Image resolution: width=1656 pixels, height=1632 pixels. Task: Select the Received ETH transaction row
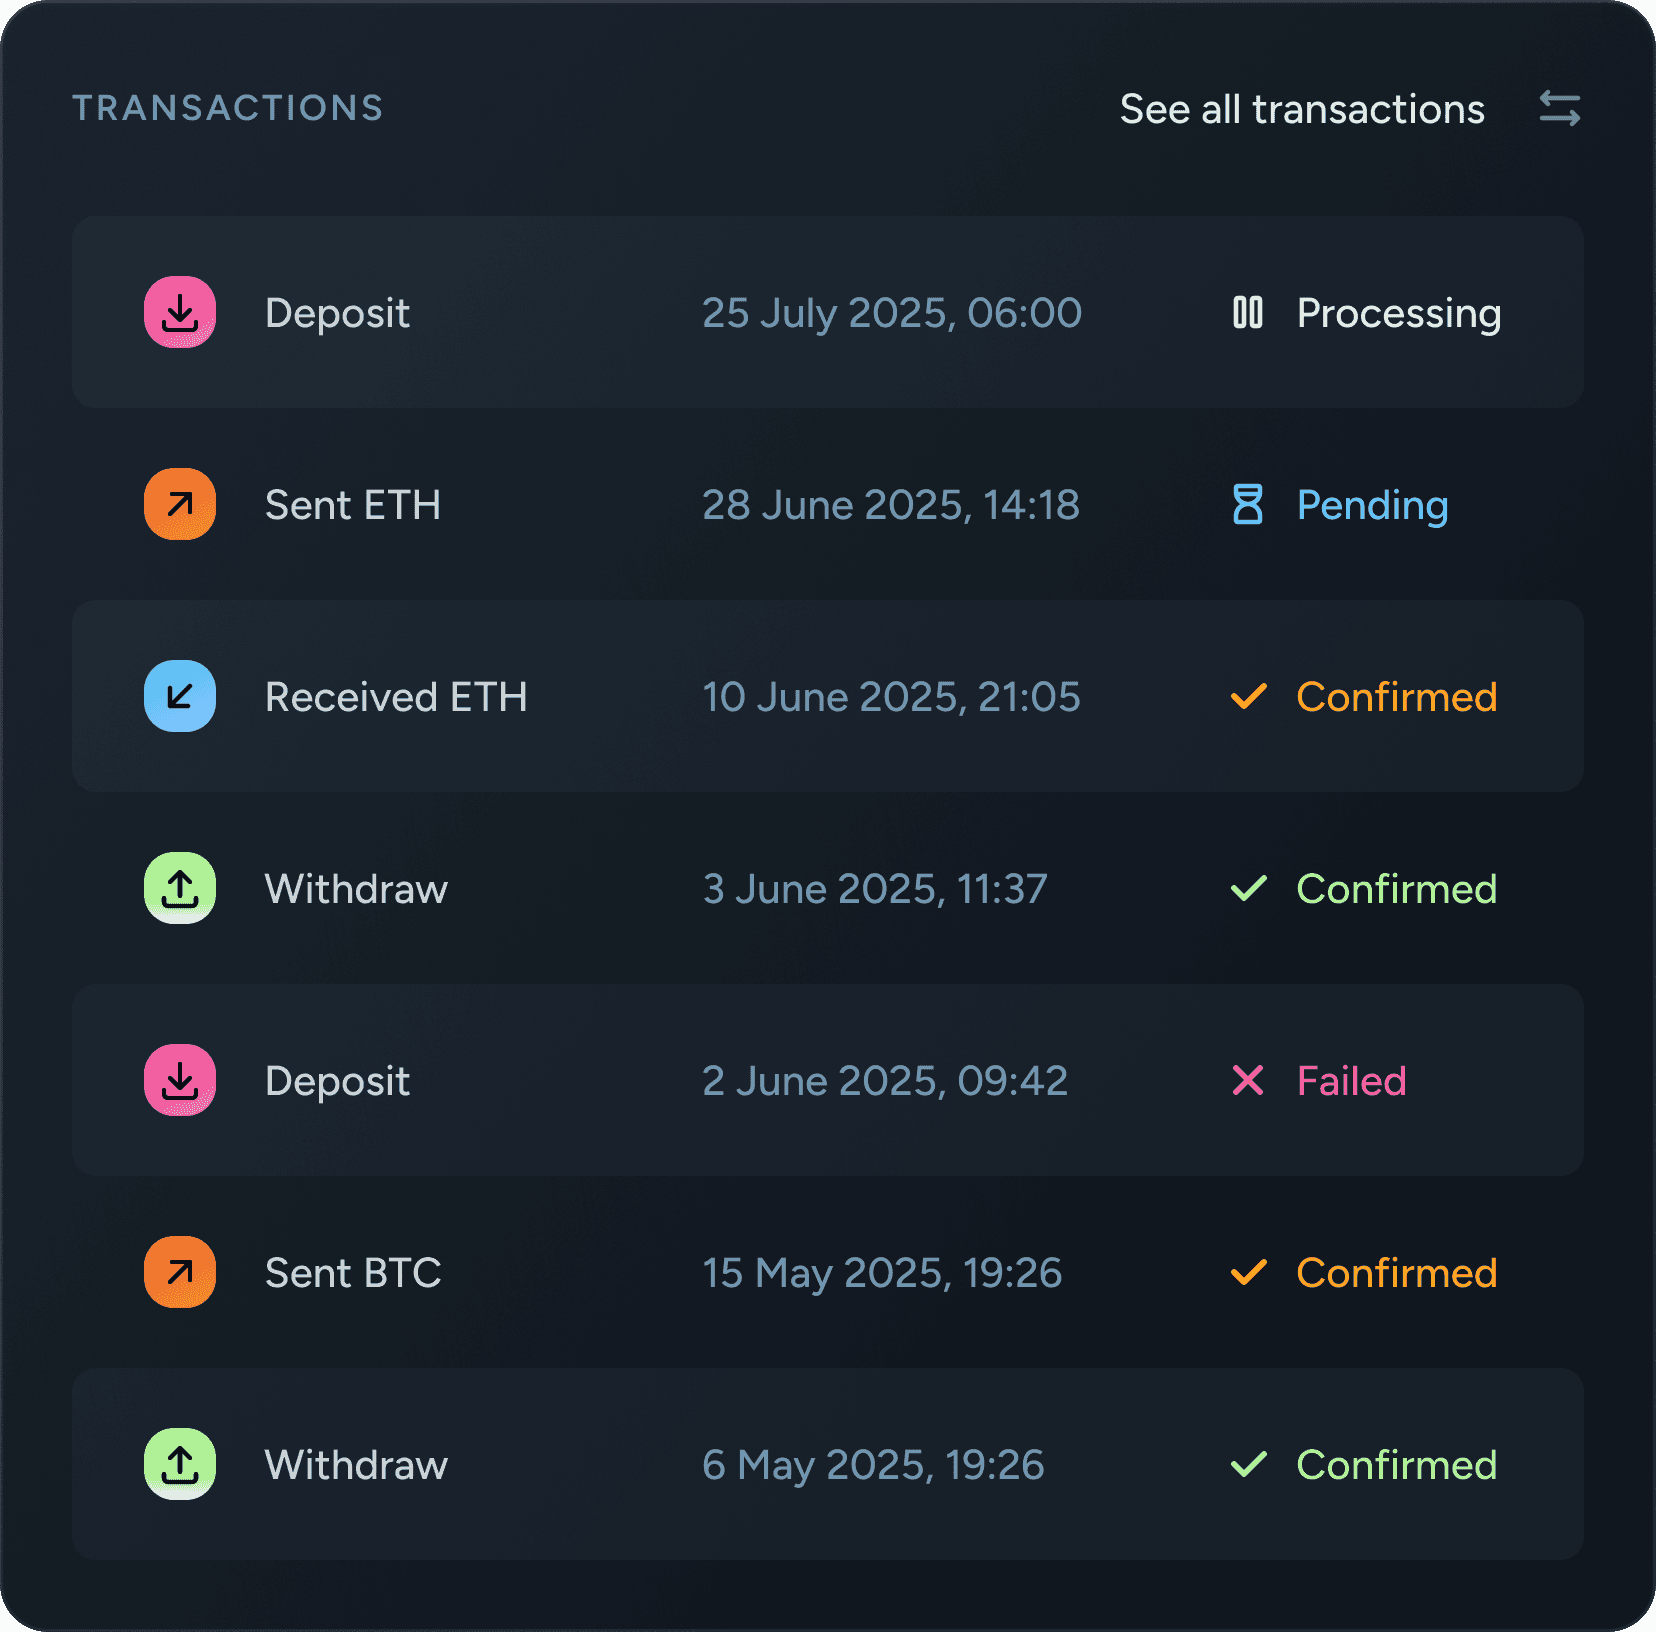click(828, 696)
